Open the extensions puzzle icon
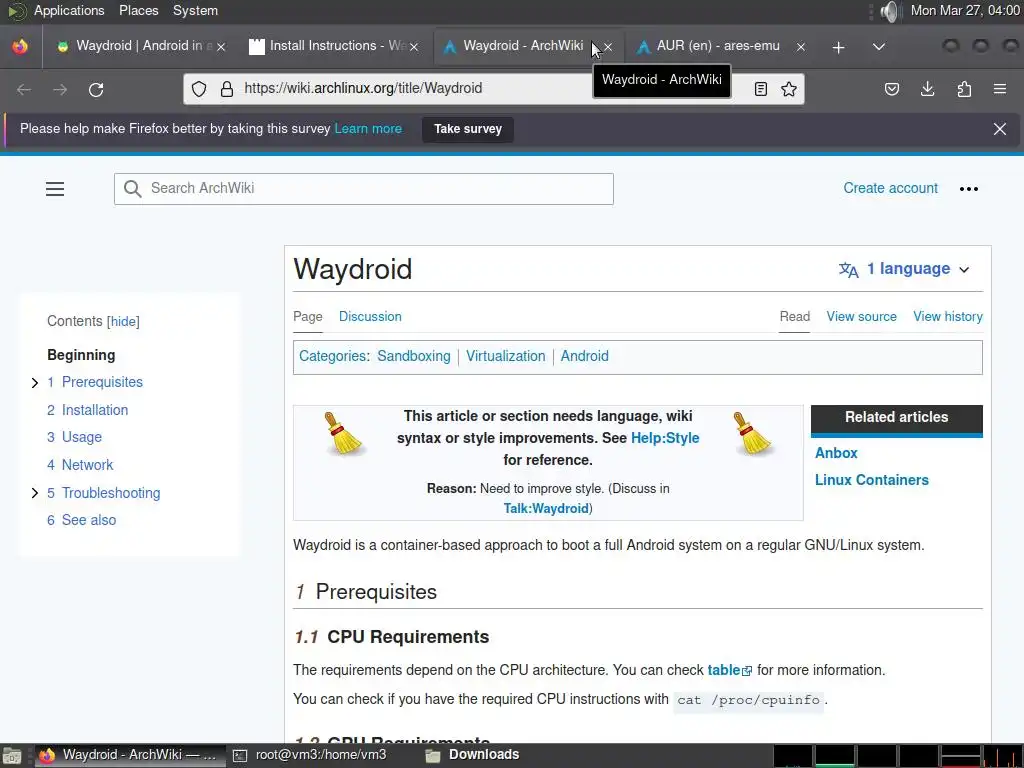 (964, 89)
